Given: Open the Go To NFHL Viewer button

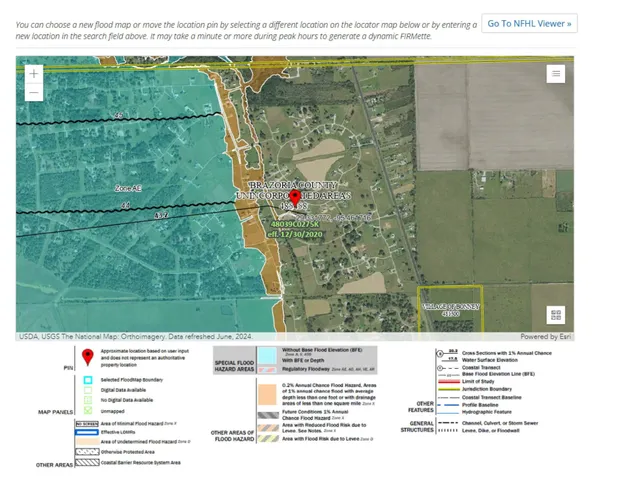Looking at the screenshot, I should (x=529, y=23).
